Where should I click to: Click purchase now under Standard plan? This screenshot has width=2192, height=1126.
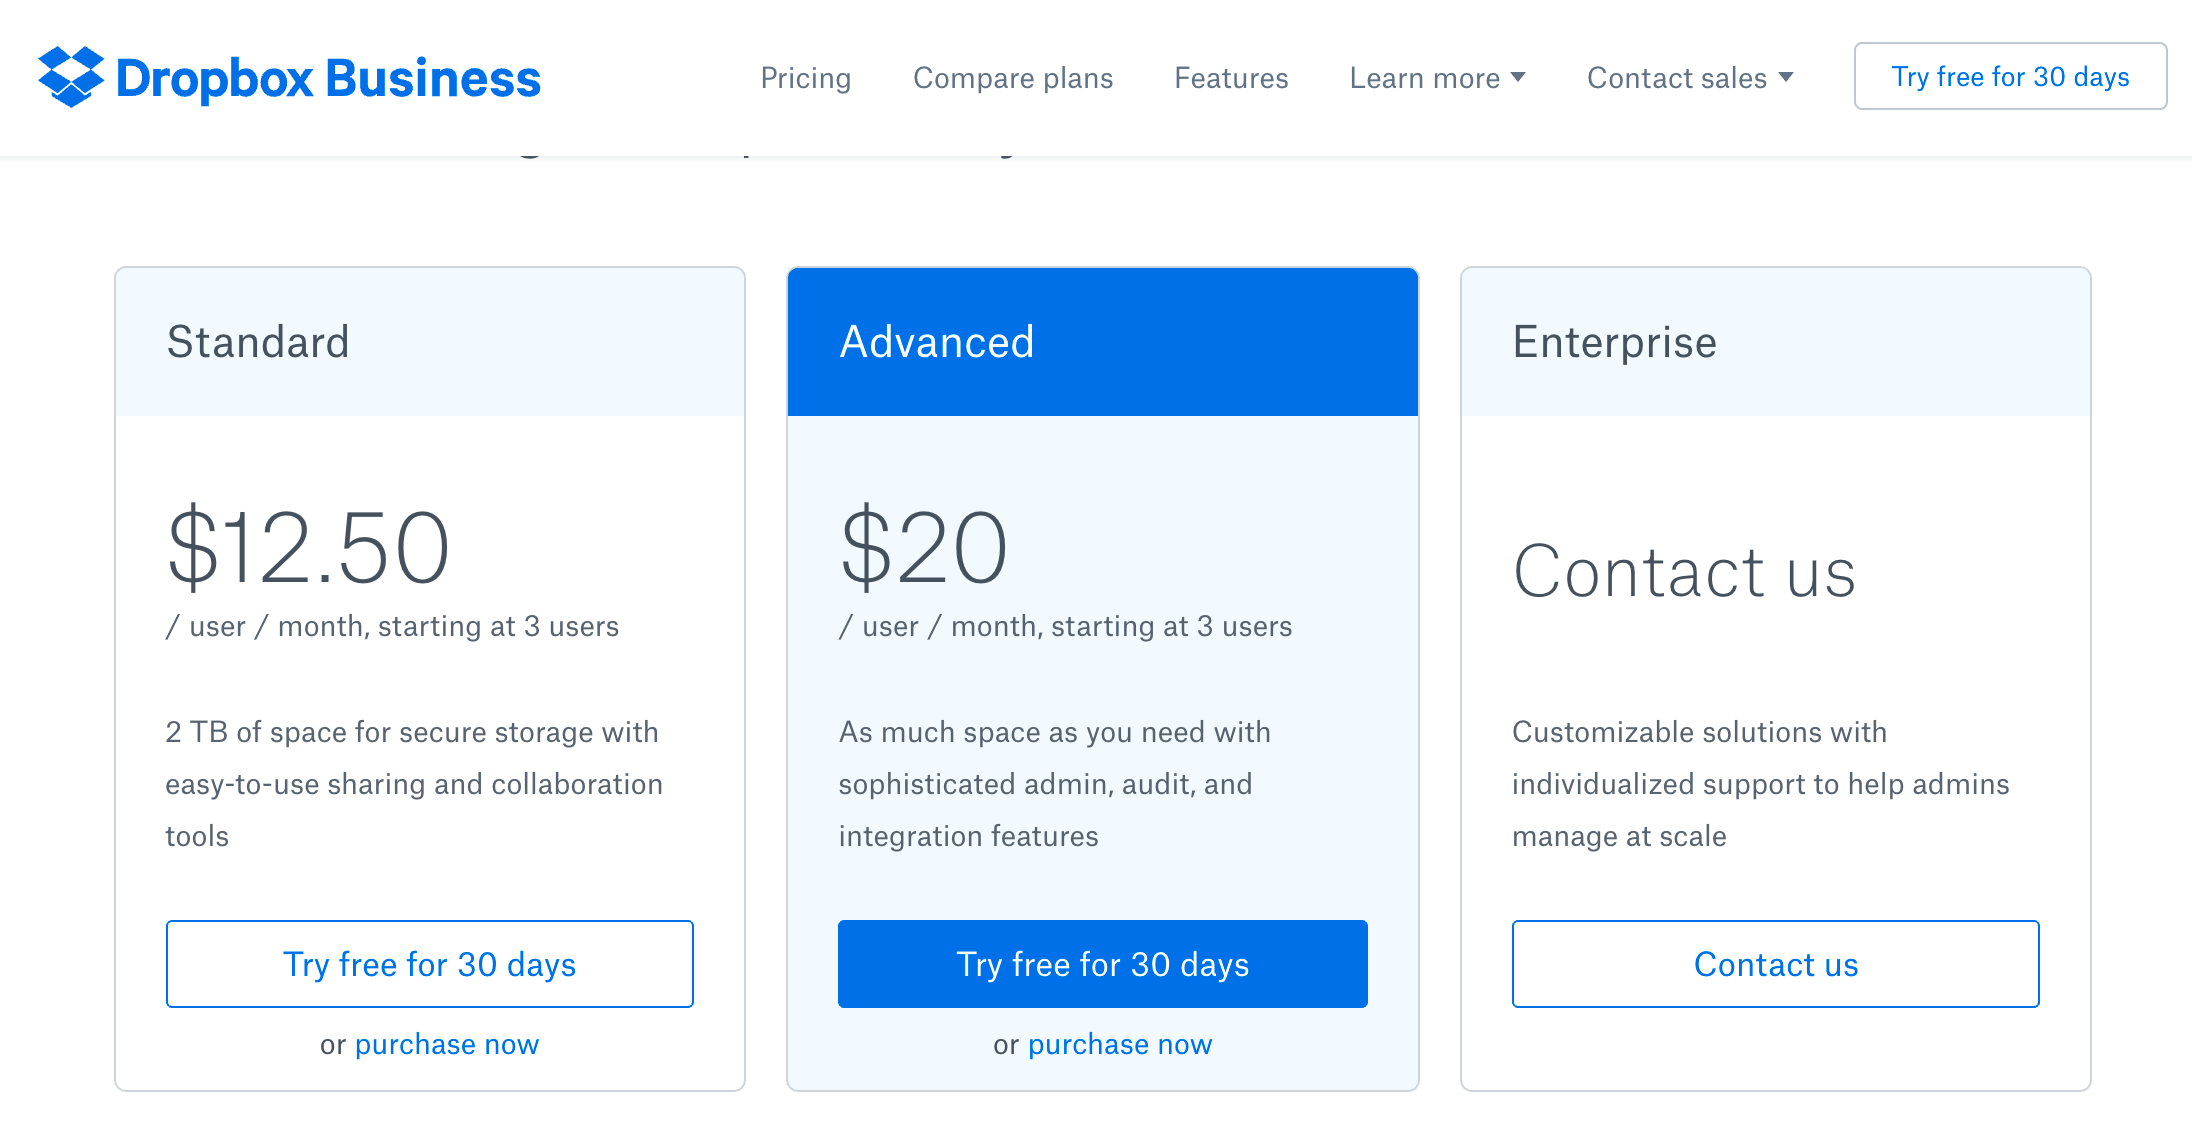pos(446,1044)
